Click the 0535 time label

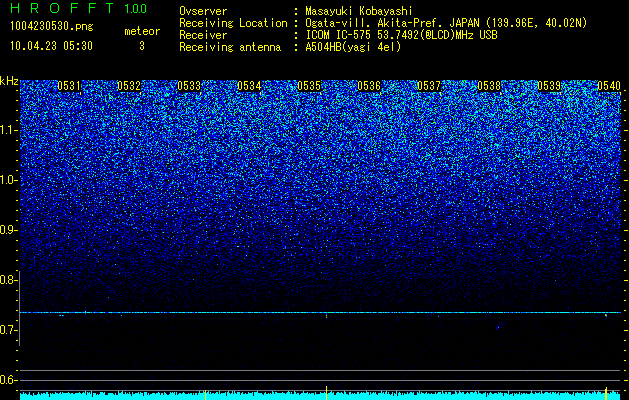click(x=309, y=86)
